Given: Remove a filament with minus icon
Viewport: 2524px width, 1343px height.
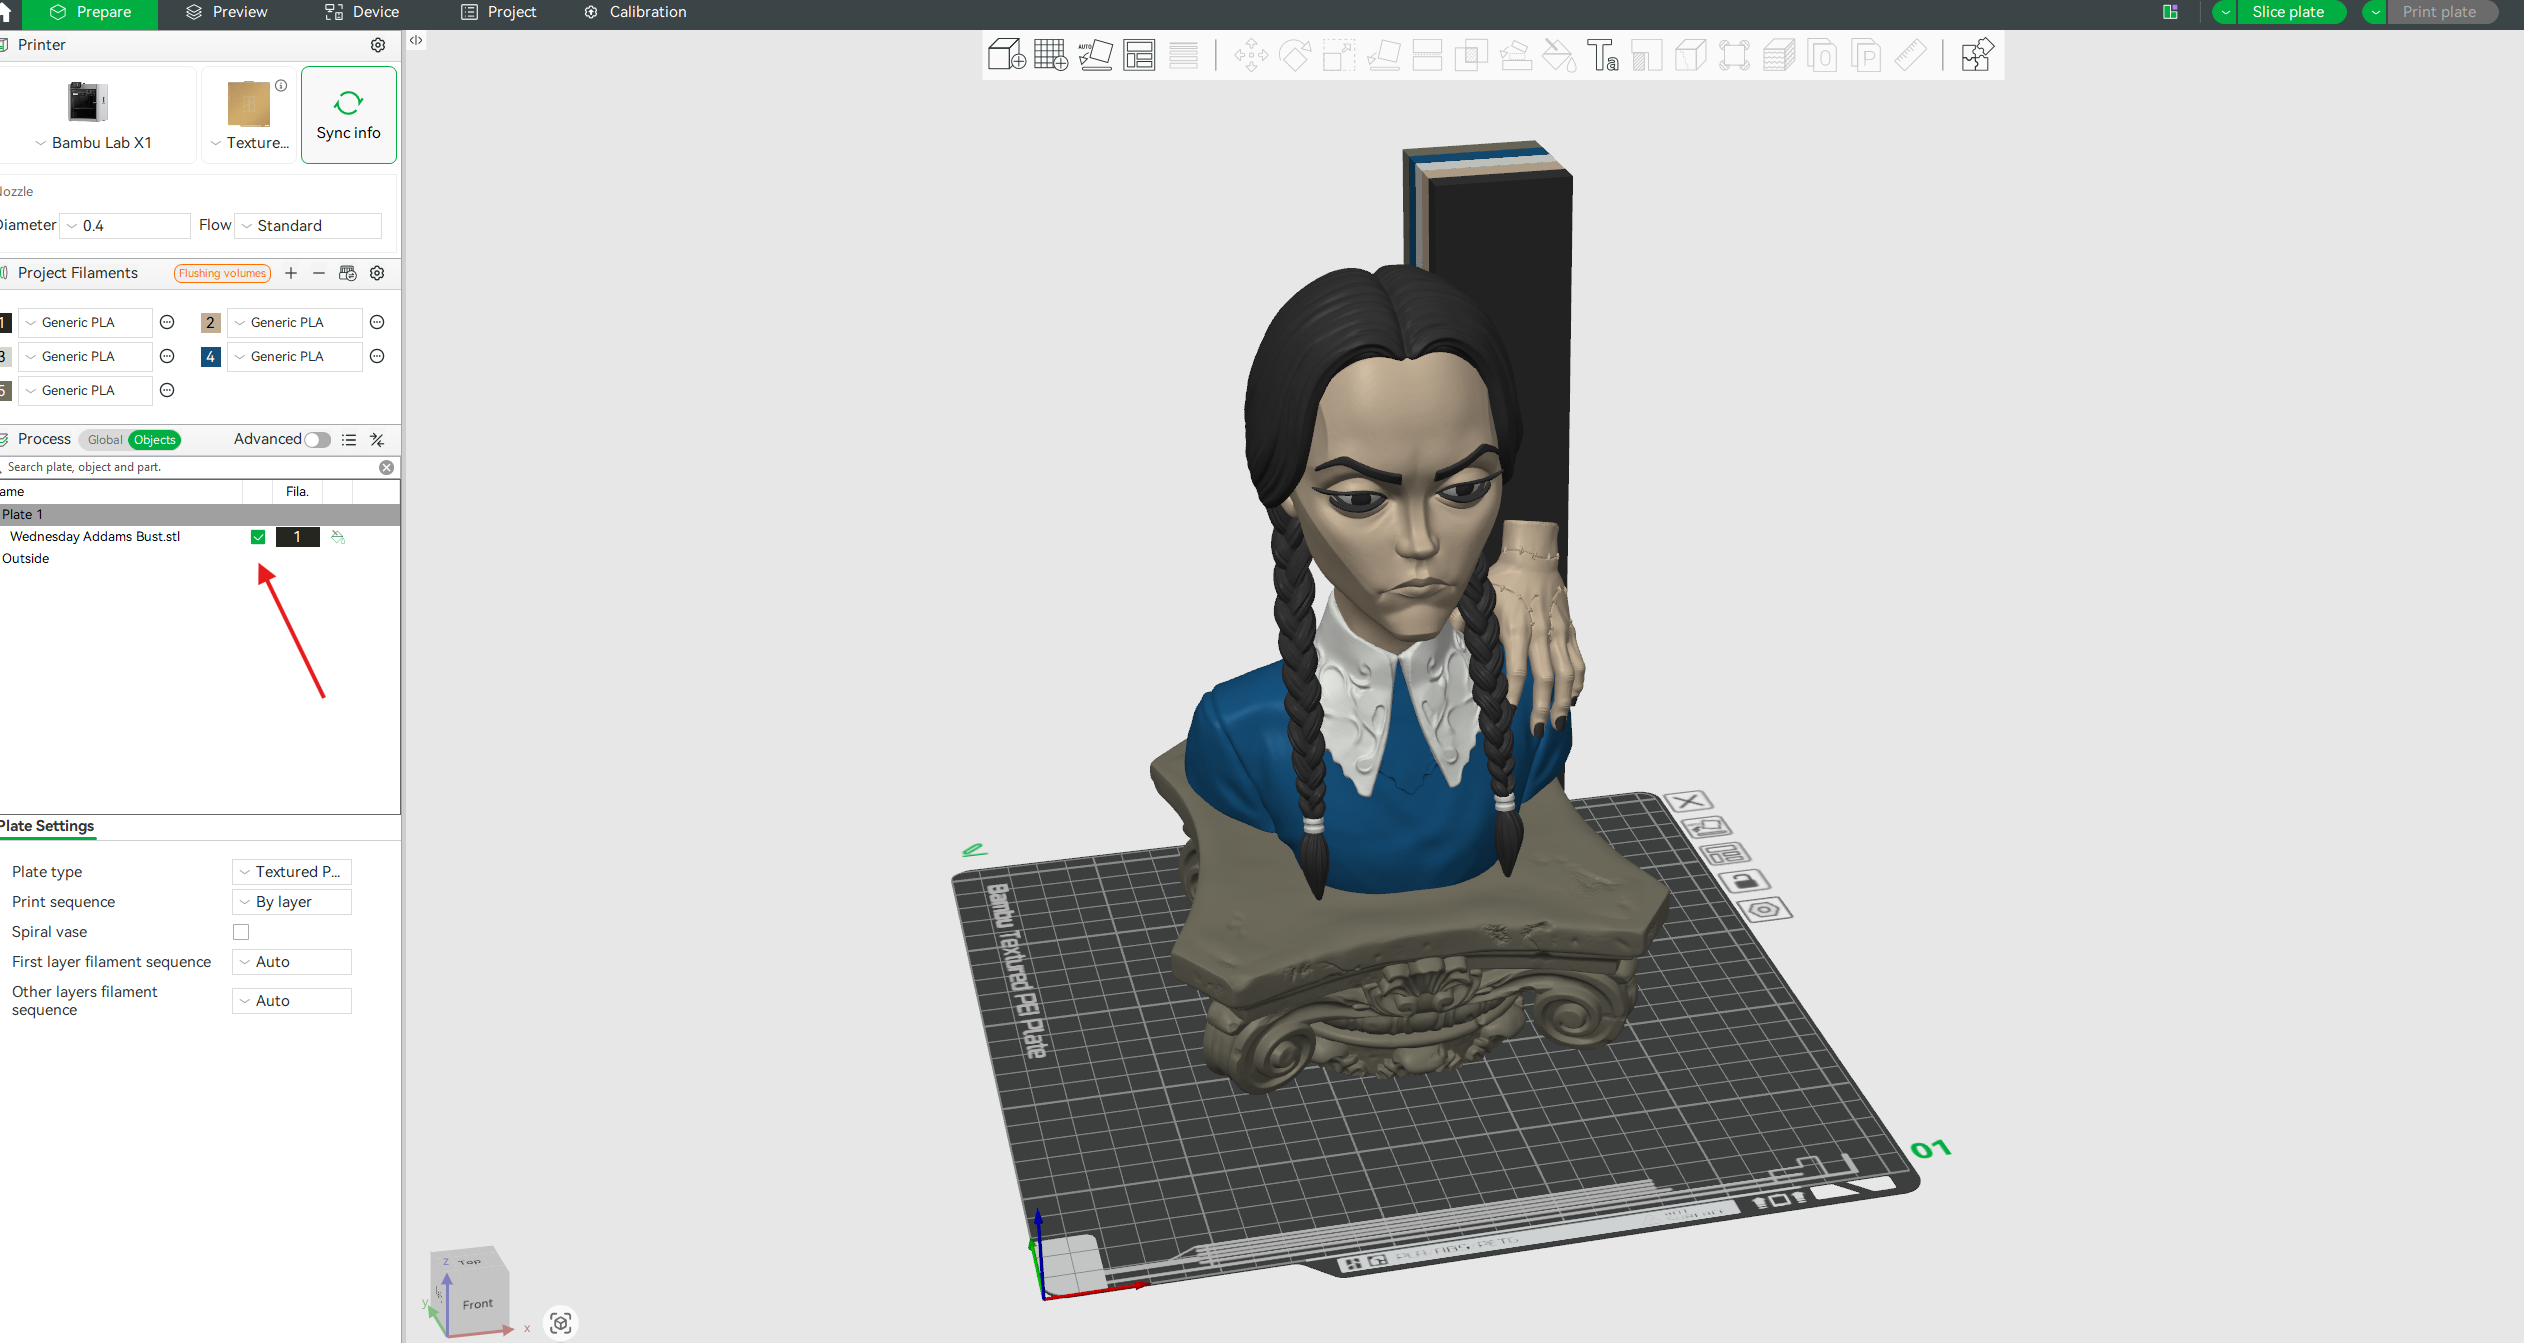Looking at the screenshot, I should pos(319,273).
